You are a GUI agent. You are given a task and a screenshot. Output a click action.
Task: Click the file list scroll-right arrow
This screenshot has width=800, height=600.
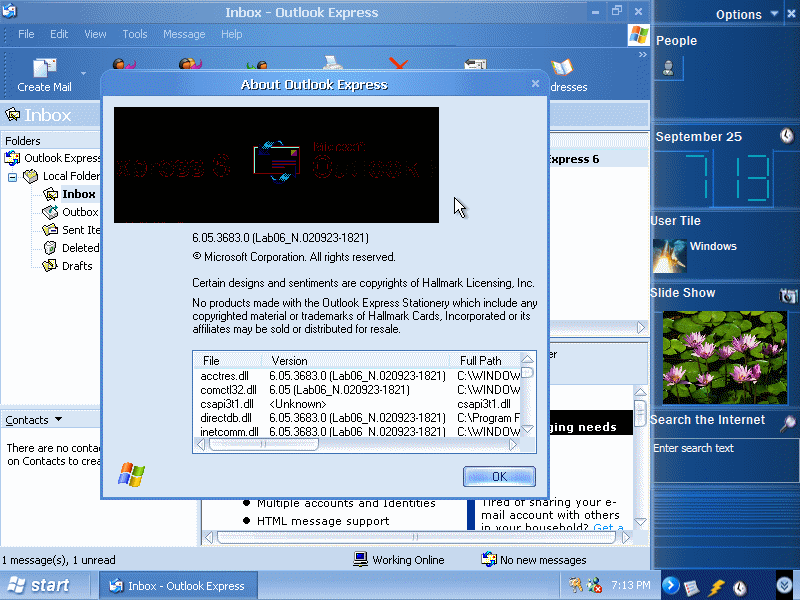click(x=513, y=445)
